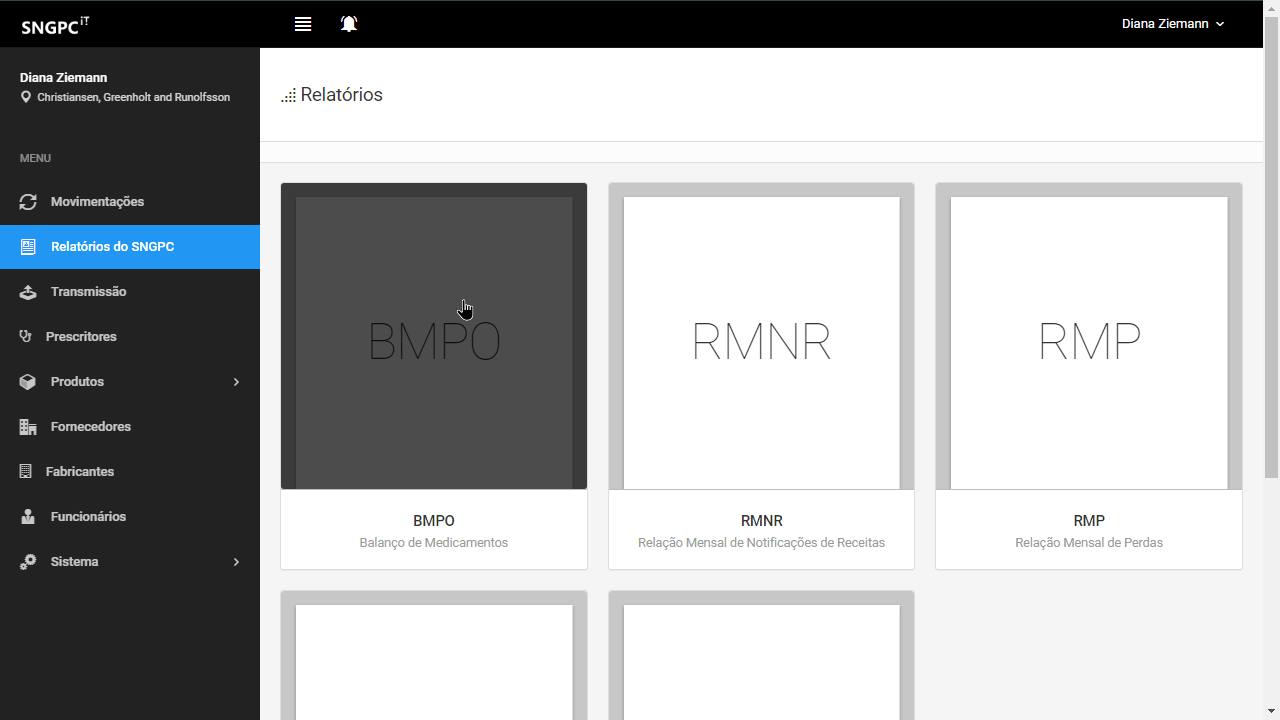Open the Fabricantes menu item
The height and width of the screenshot is (720, 1280).
pos(130,472)
